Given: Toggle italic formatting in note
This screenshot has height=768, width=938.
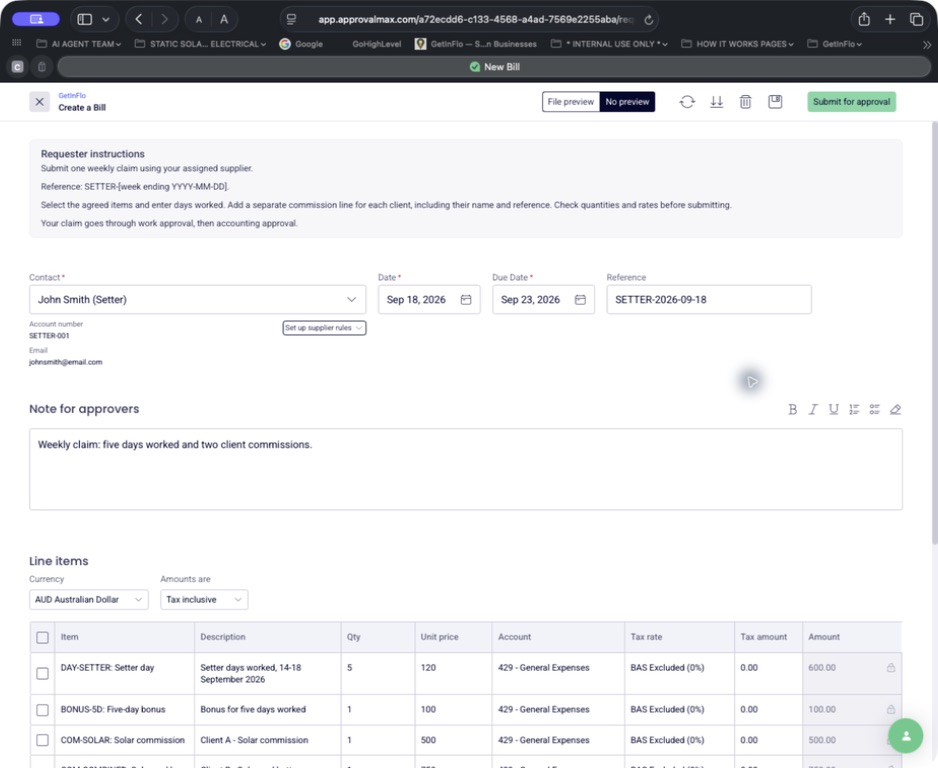Looking at the screenshot, I should pyautogui.click(x=812, y=409).
